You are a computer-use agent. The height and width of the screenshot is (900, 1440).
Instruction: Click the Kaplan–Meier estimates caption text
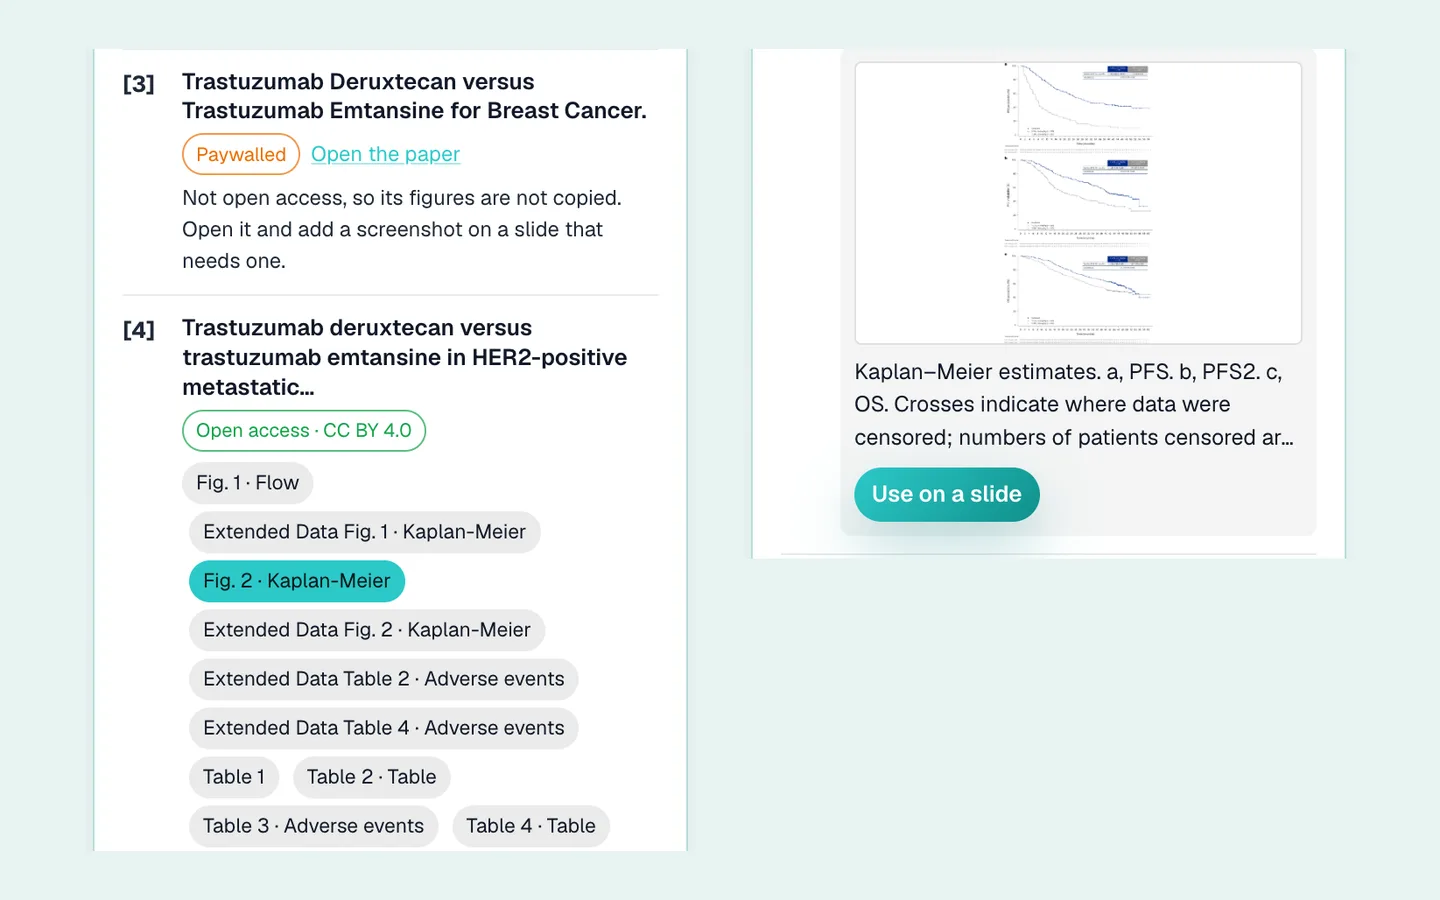(x=1075, y=404)
